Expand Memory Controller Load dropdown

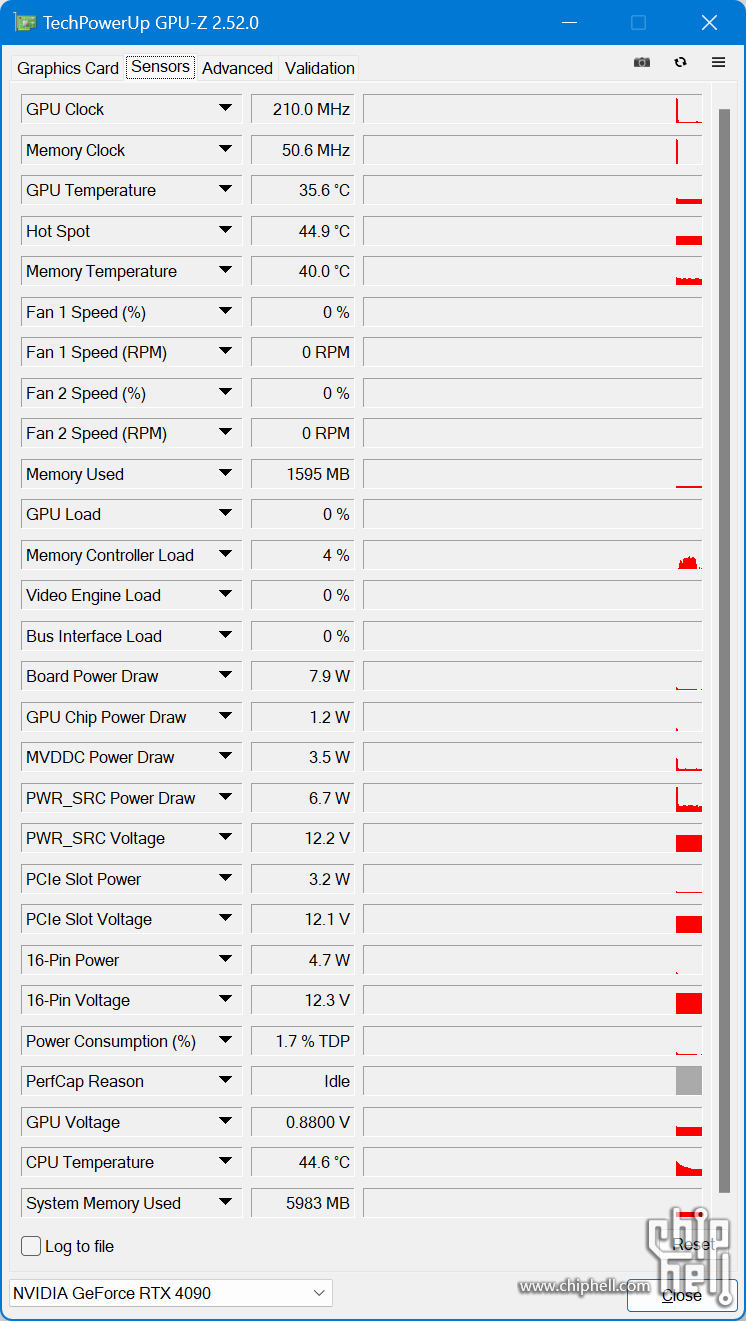coord(225,555)
